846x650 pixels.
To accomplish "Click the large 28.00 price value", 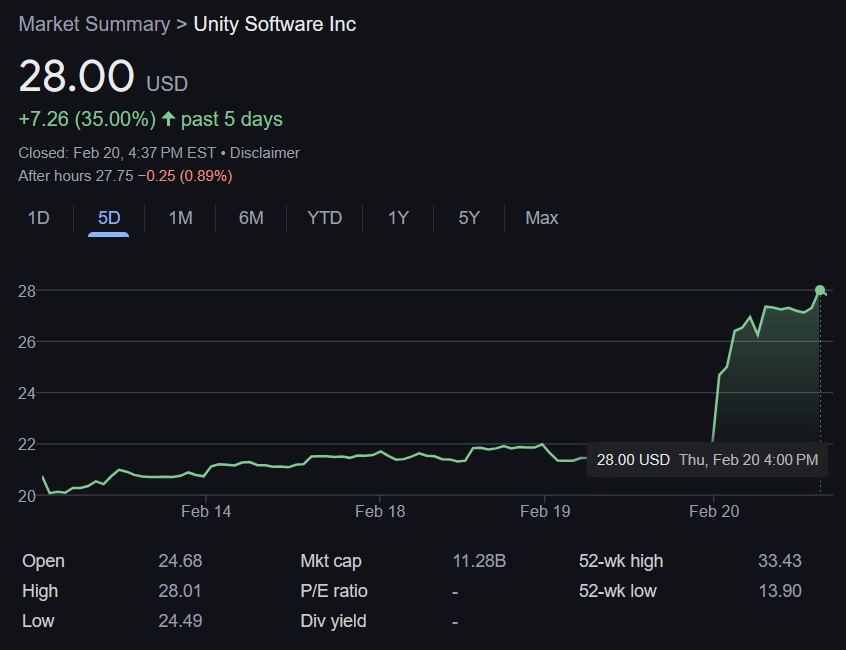I will pos(76,76).
